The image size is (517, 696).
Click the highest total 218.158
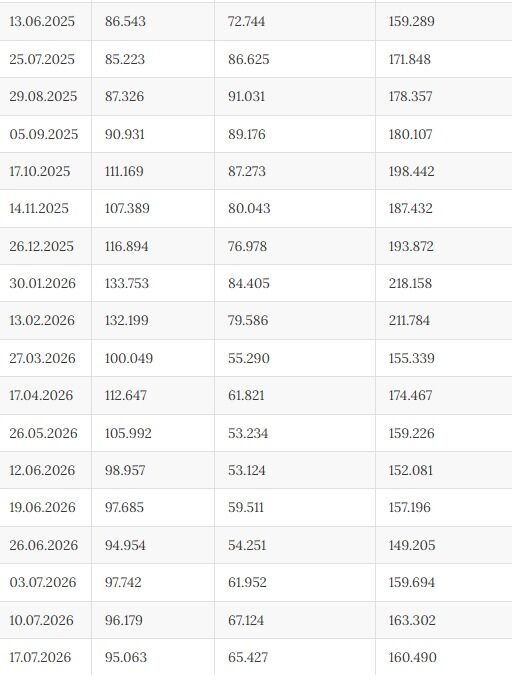click(410, 283)
